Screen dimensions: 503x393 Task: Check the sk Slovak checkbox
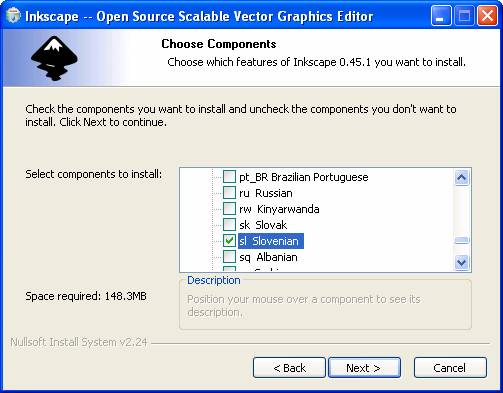[229, 225]
